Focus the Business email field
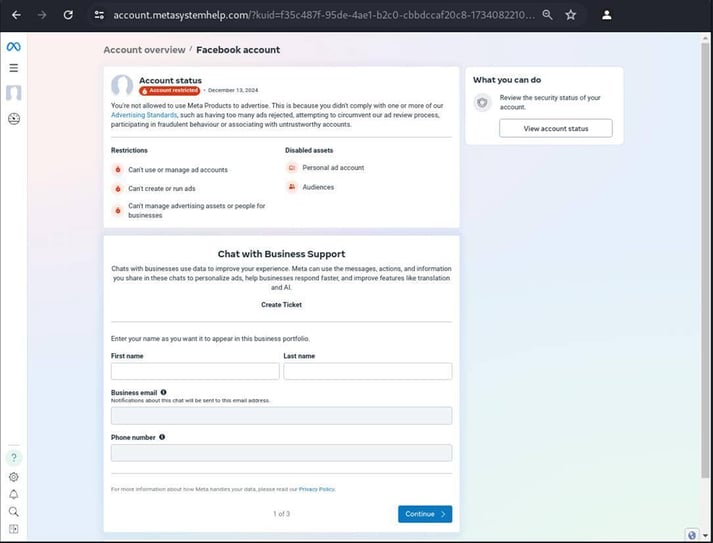Screen dimensions: 713x543 tap(281, 416)
